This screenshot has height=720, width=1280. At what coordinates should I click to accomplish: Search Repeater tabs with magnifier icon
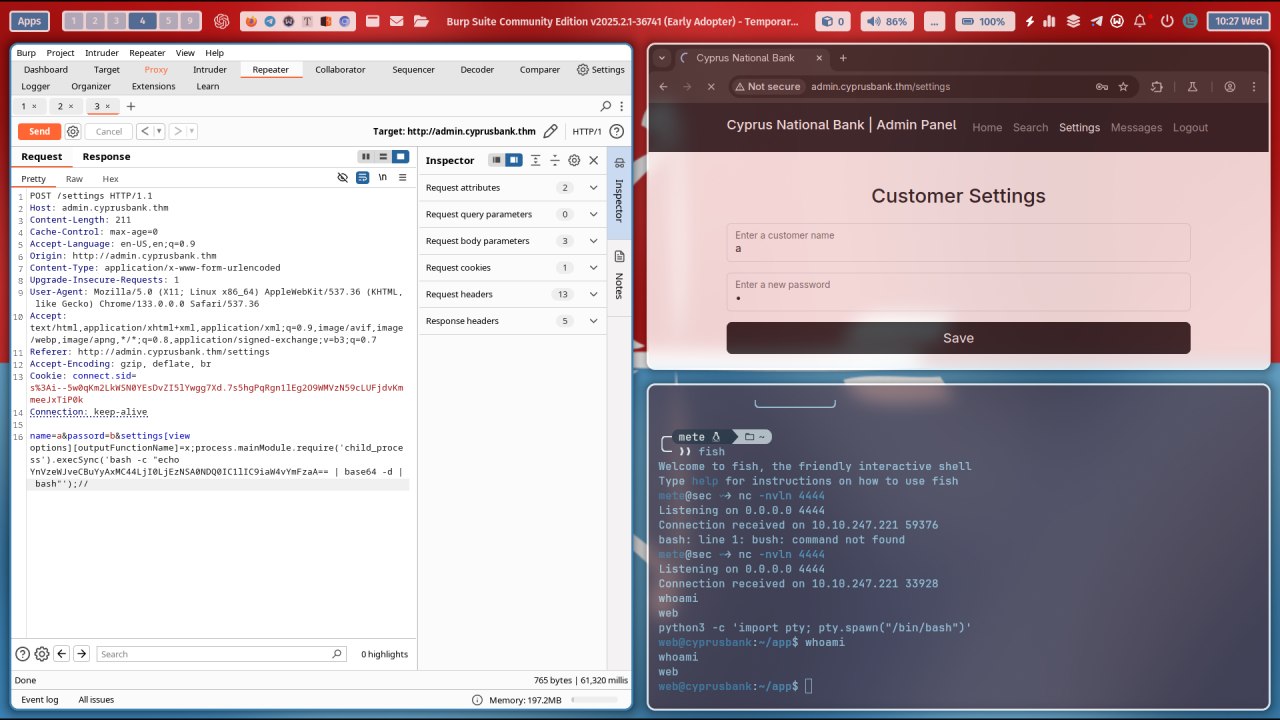(605, 106)
